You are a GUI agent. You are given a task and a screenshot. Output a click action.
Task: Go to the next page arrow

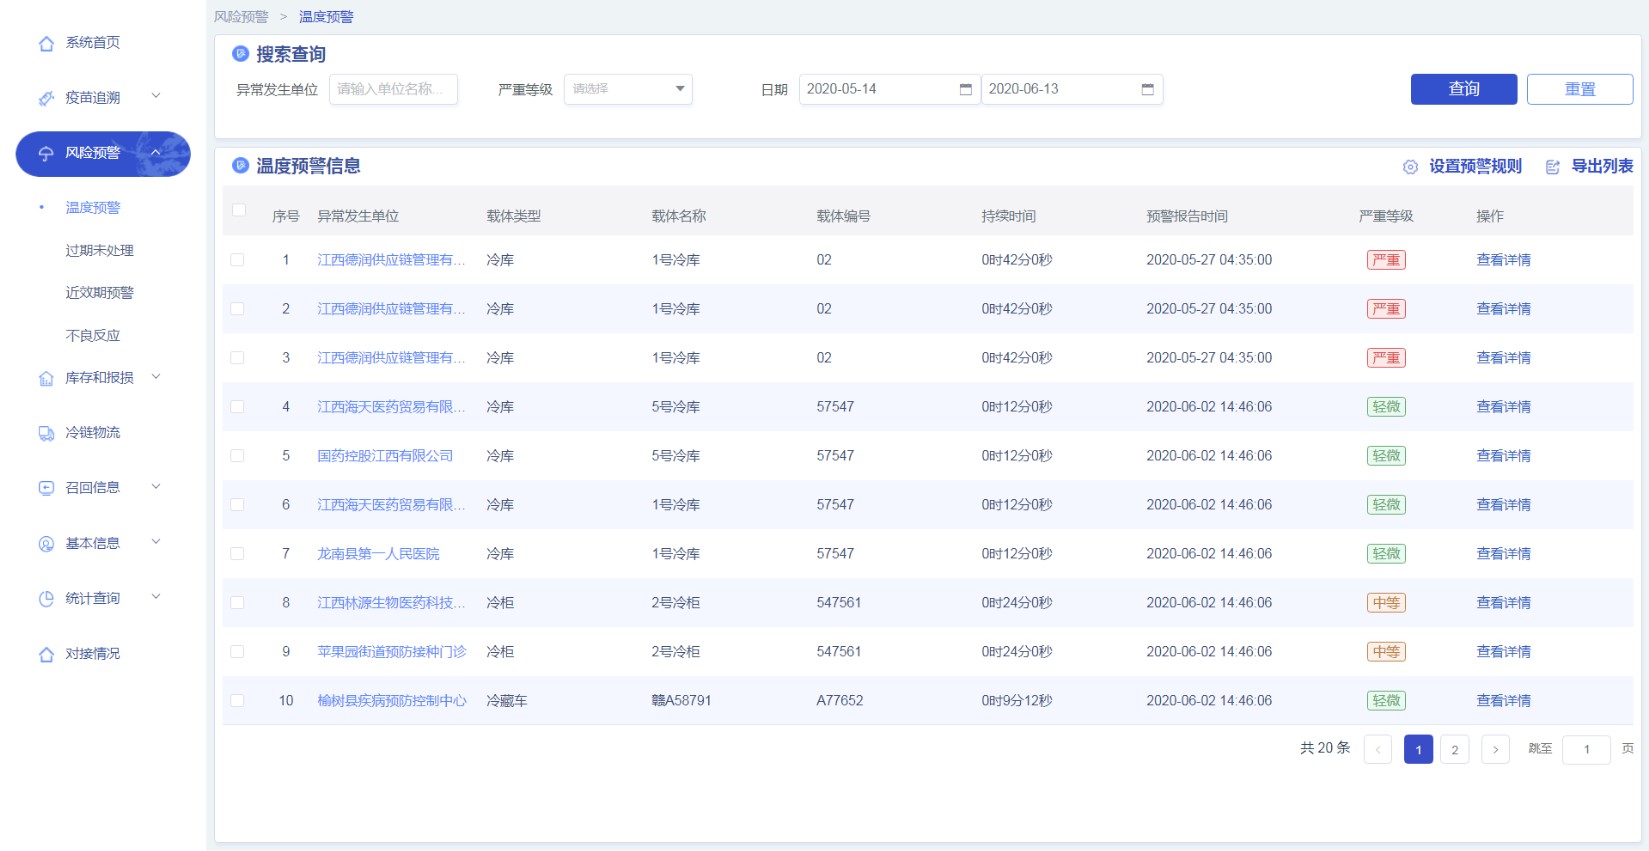click(1495, 749)
